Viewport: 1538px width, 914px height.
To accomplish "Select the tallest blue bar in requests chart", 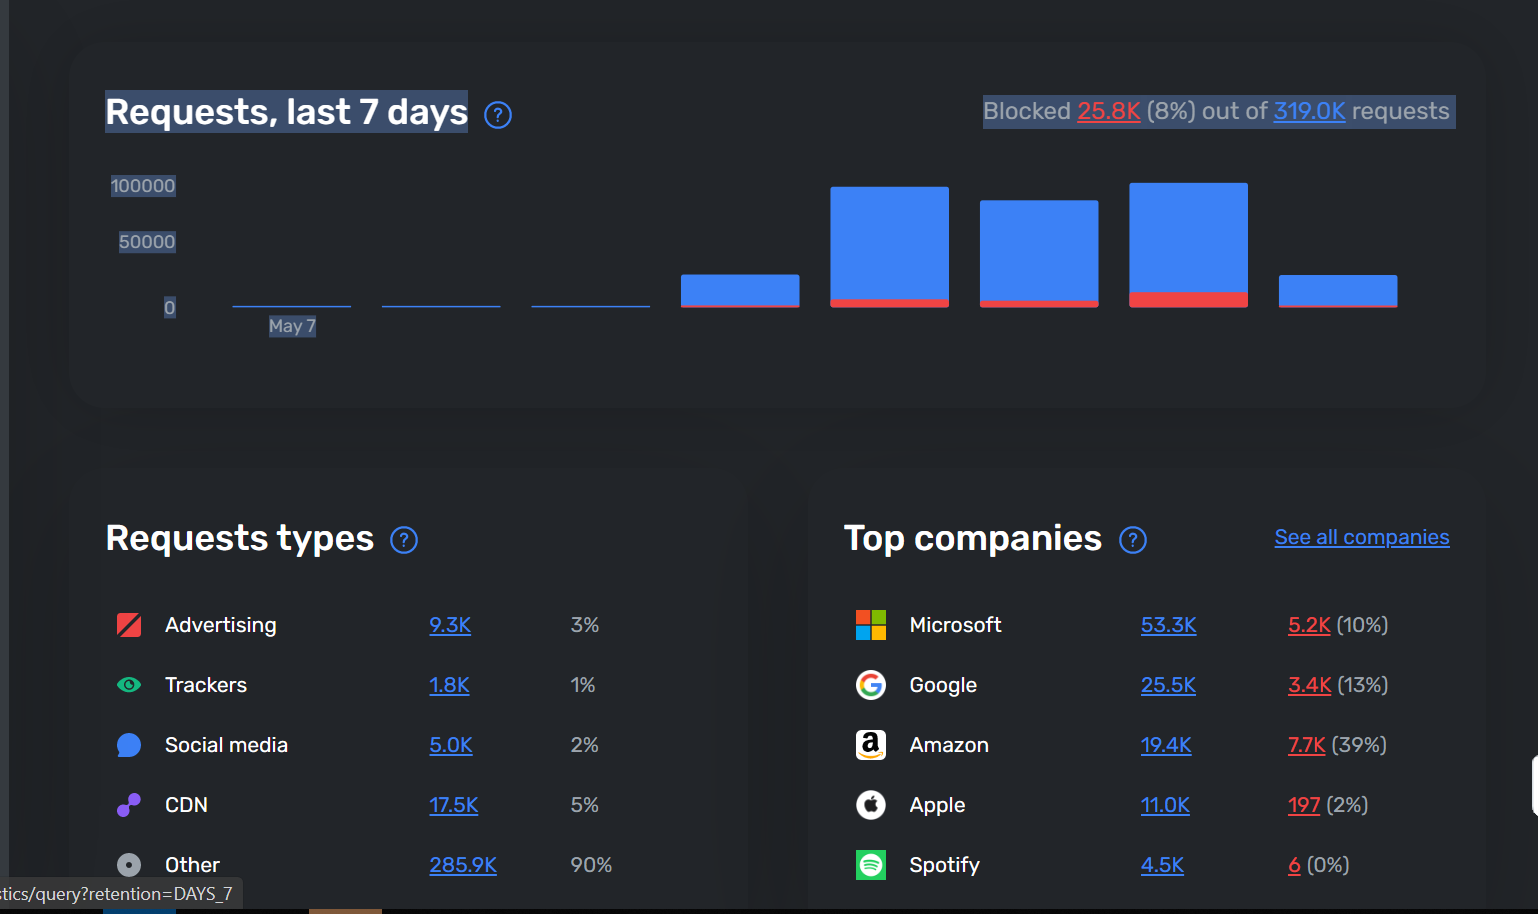I will click(1188, 238).
